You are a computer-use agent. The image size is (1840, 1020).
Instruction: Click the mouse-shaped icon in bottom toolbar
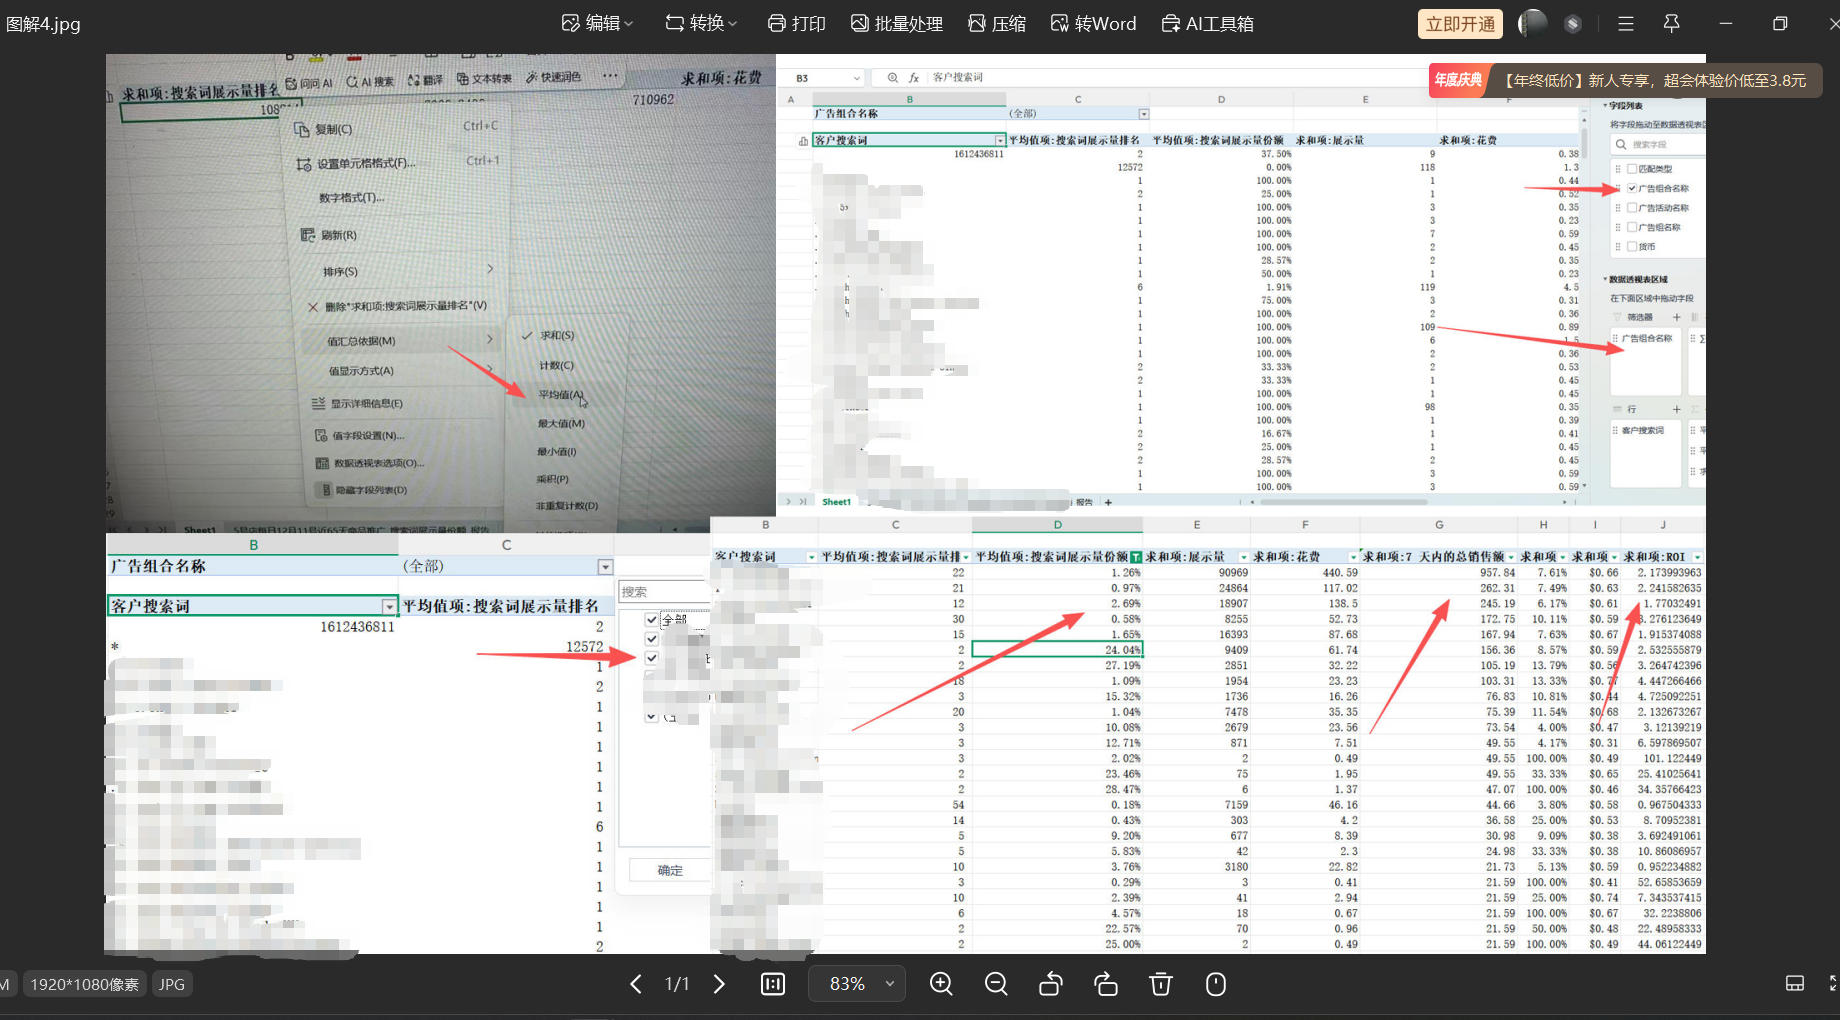point(1216,984)
